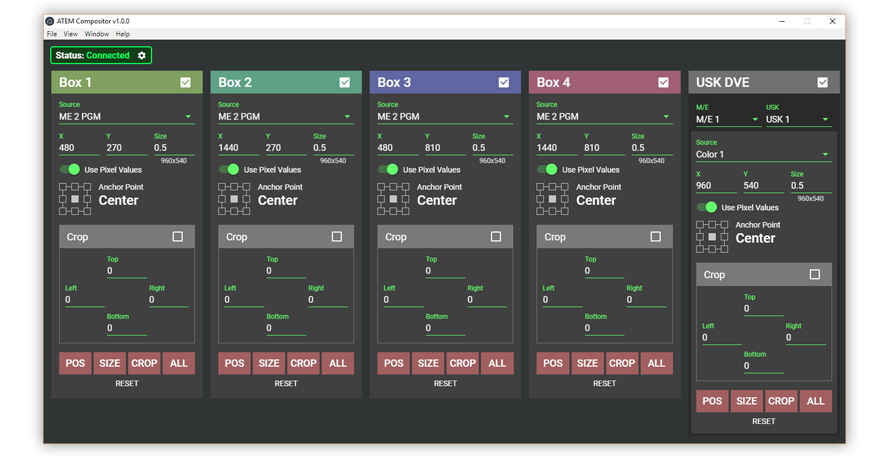Enable Box 2 Crop checkbox

tap(336, 236)
